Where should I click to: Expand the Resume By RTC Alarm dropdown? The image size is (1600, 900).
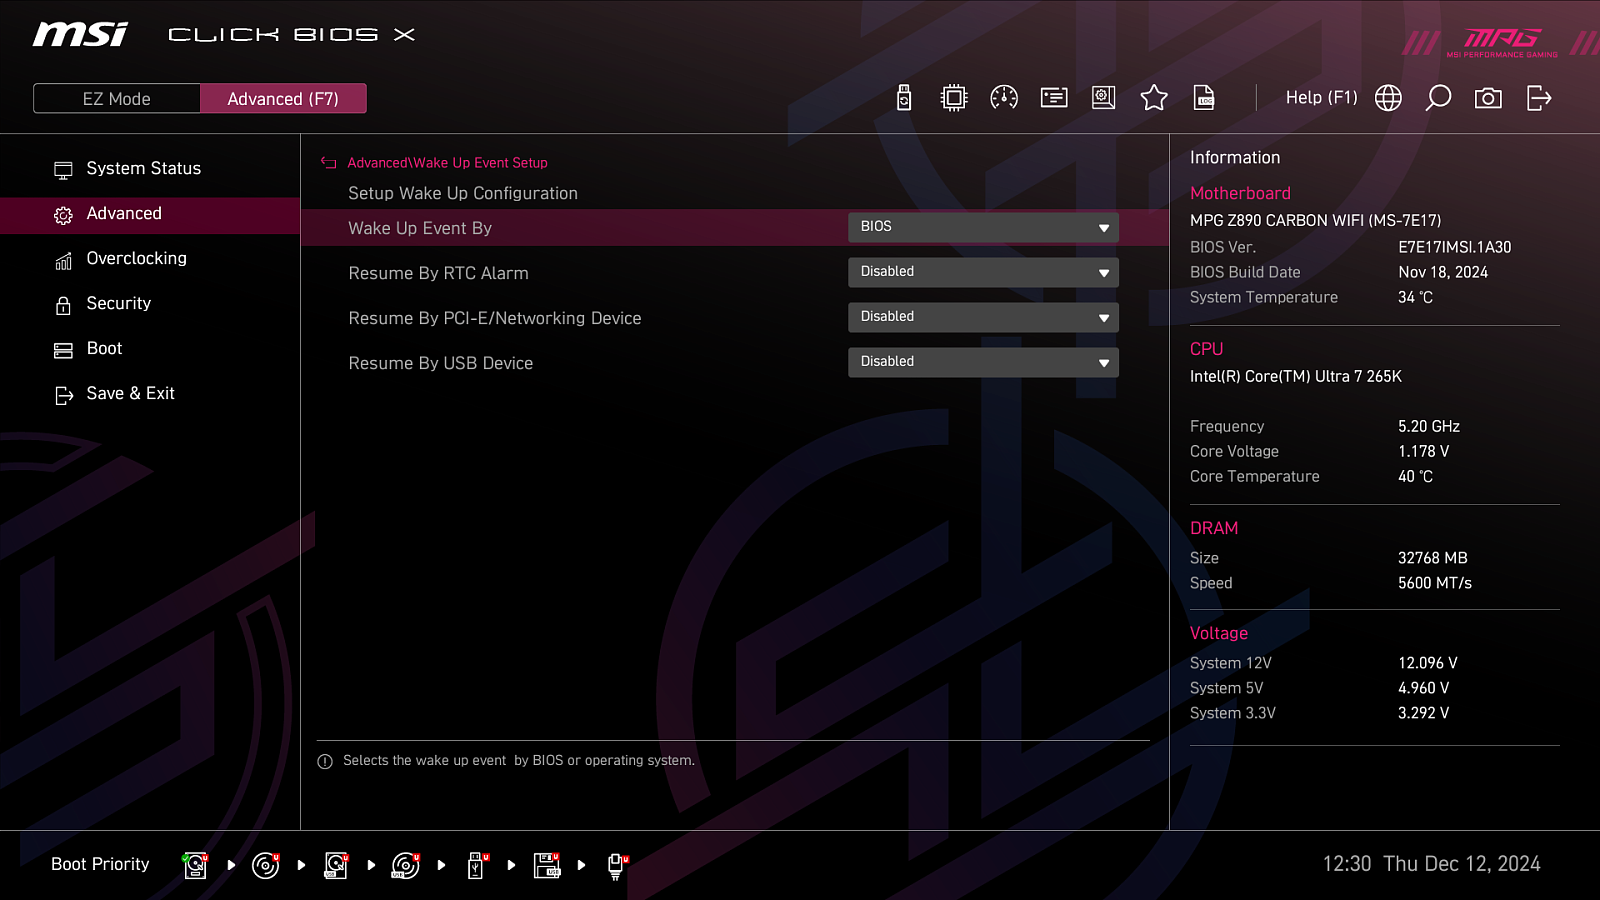coord(983,272)
